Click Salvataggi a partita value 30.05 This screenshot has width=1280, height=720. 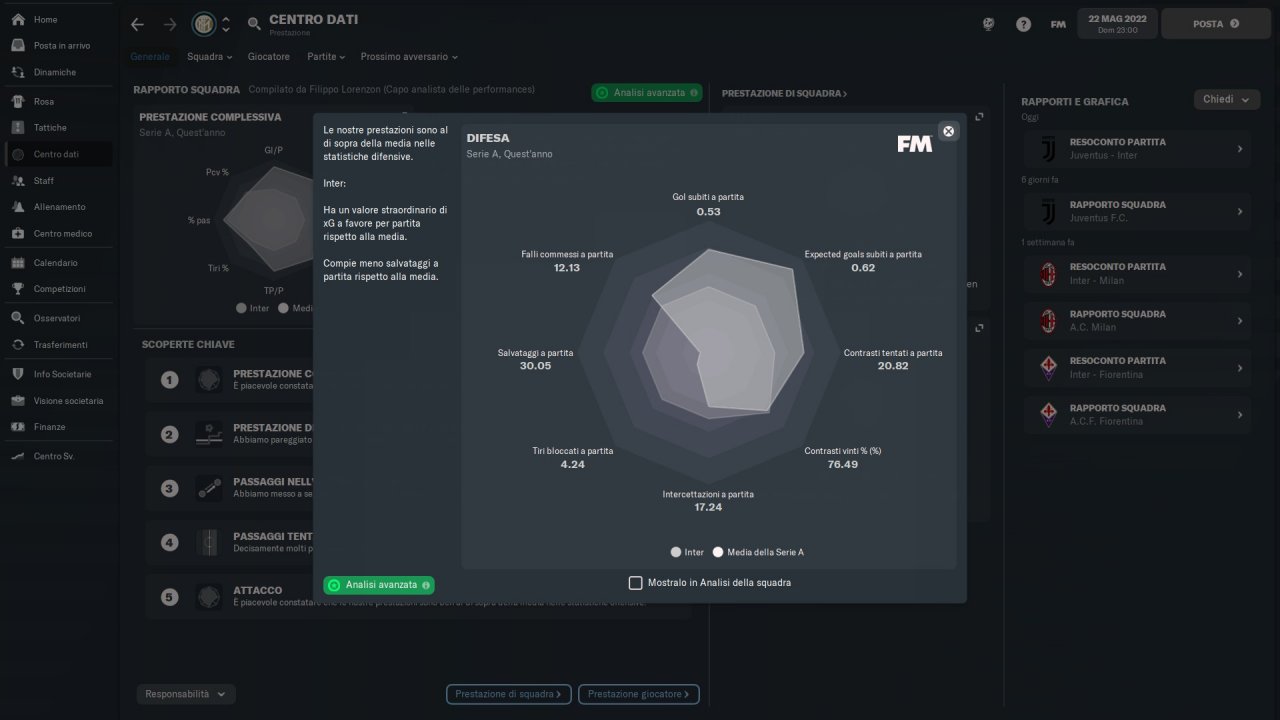click(x=535, y=366)
